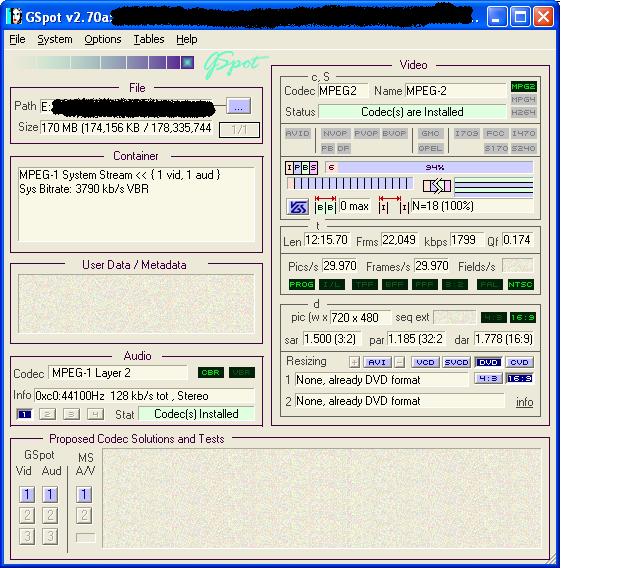Click the GMC indicator
This screenshot has width=640, height=568.
(430, 133)
